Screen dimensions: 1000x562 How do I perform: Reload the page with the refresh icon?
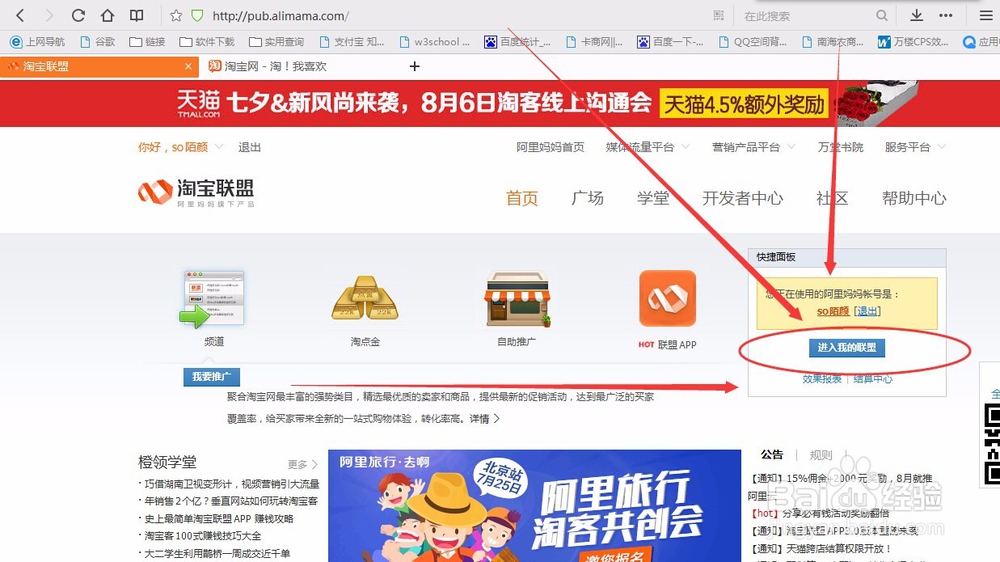click(x=78, y=15)
